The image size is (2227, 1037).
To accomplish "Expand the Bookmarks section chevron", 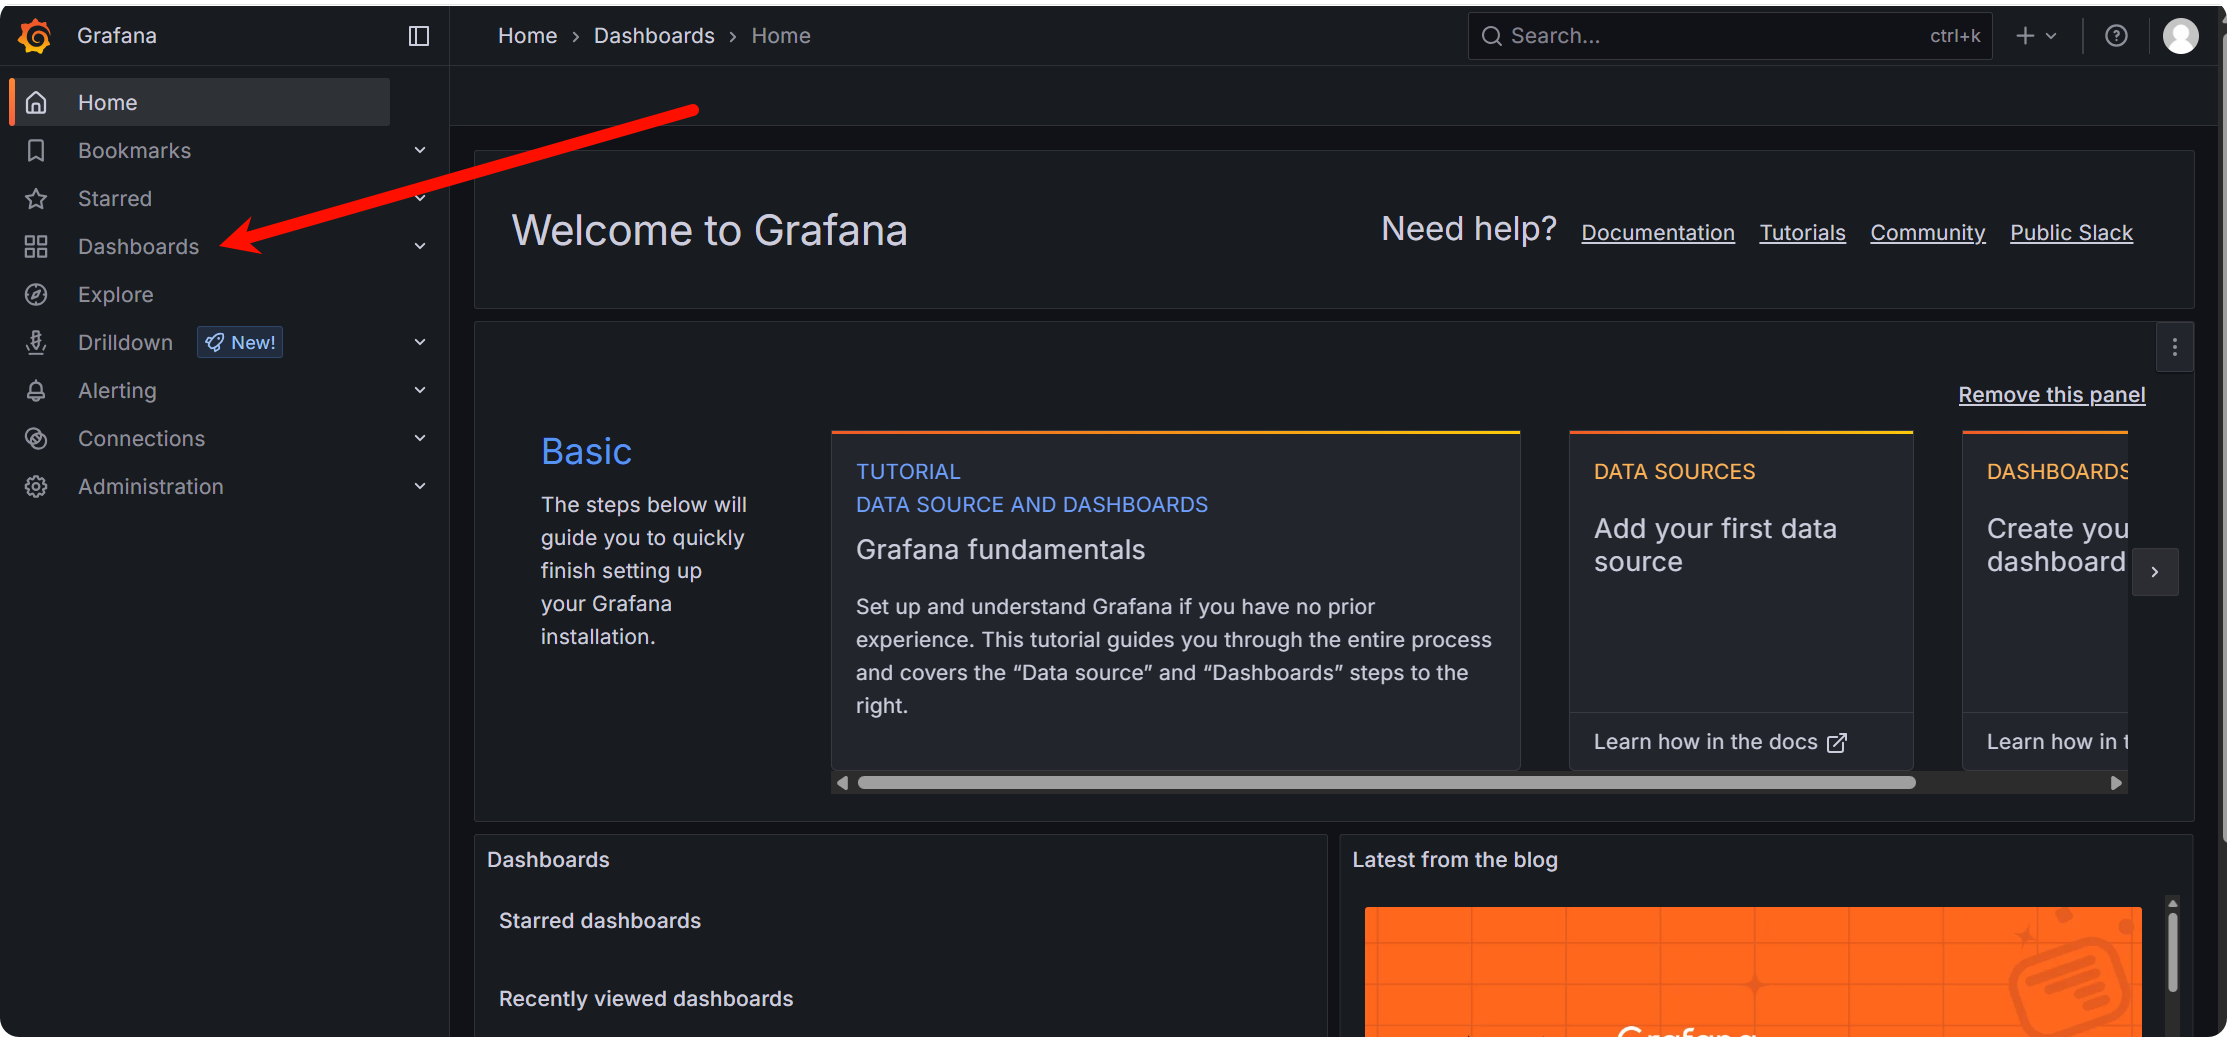I will [x=420, y=150].
